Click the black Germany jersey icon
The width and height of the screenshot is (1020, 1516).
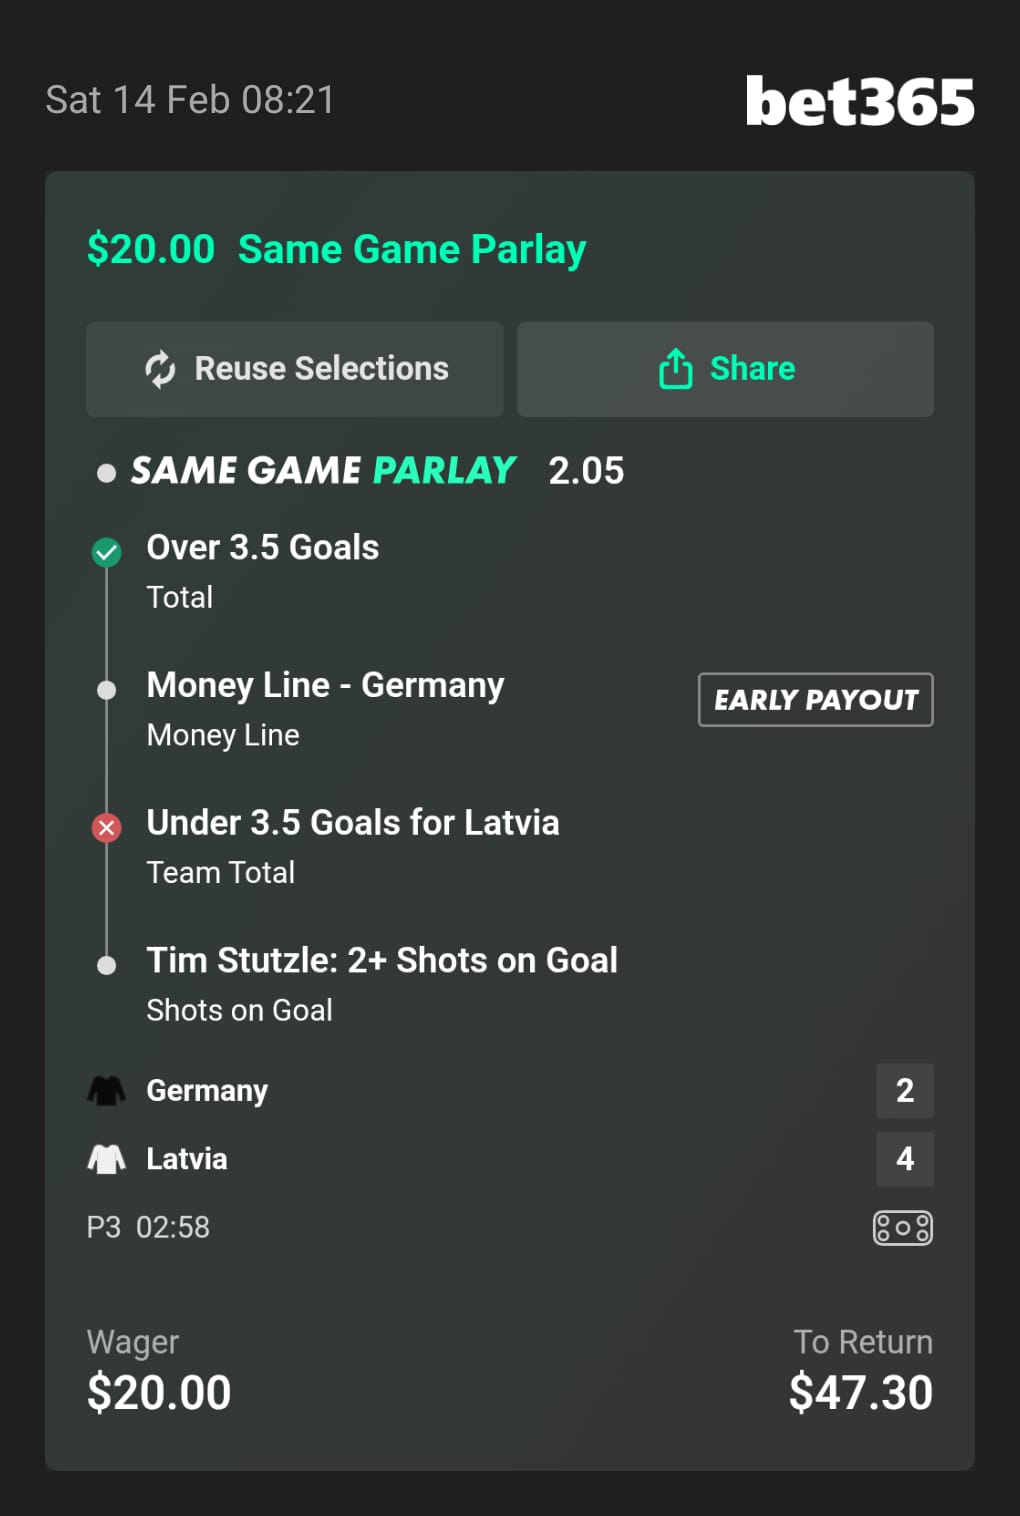pos(106,1090)
